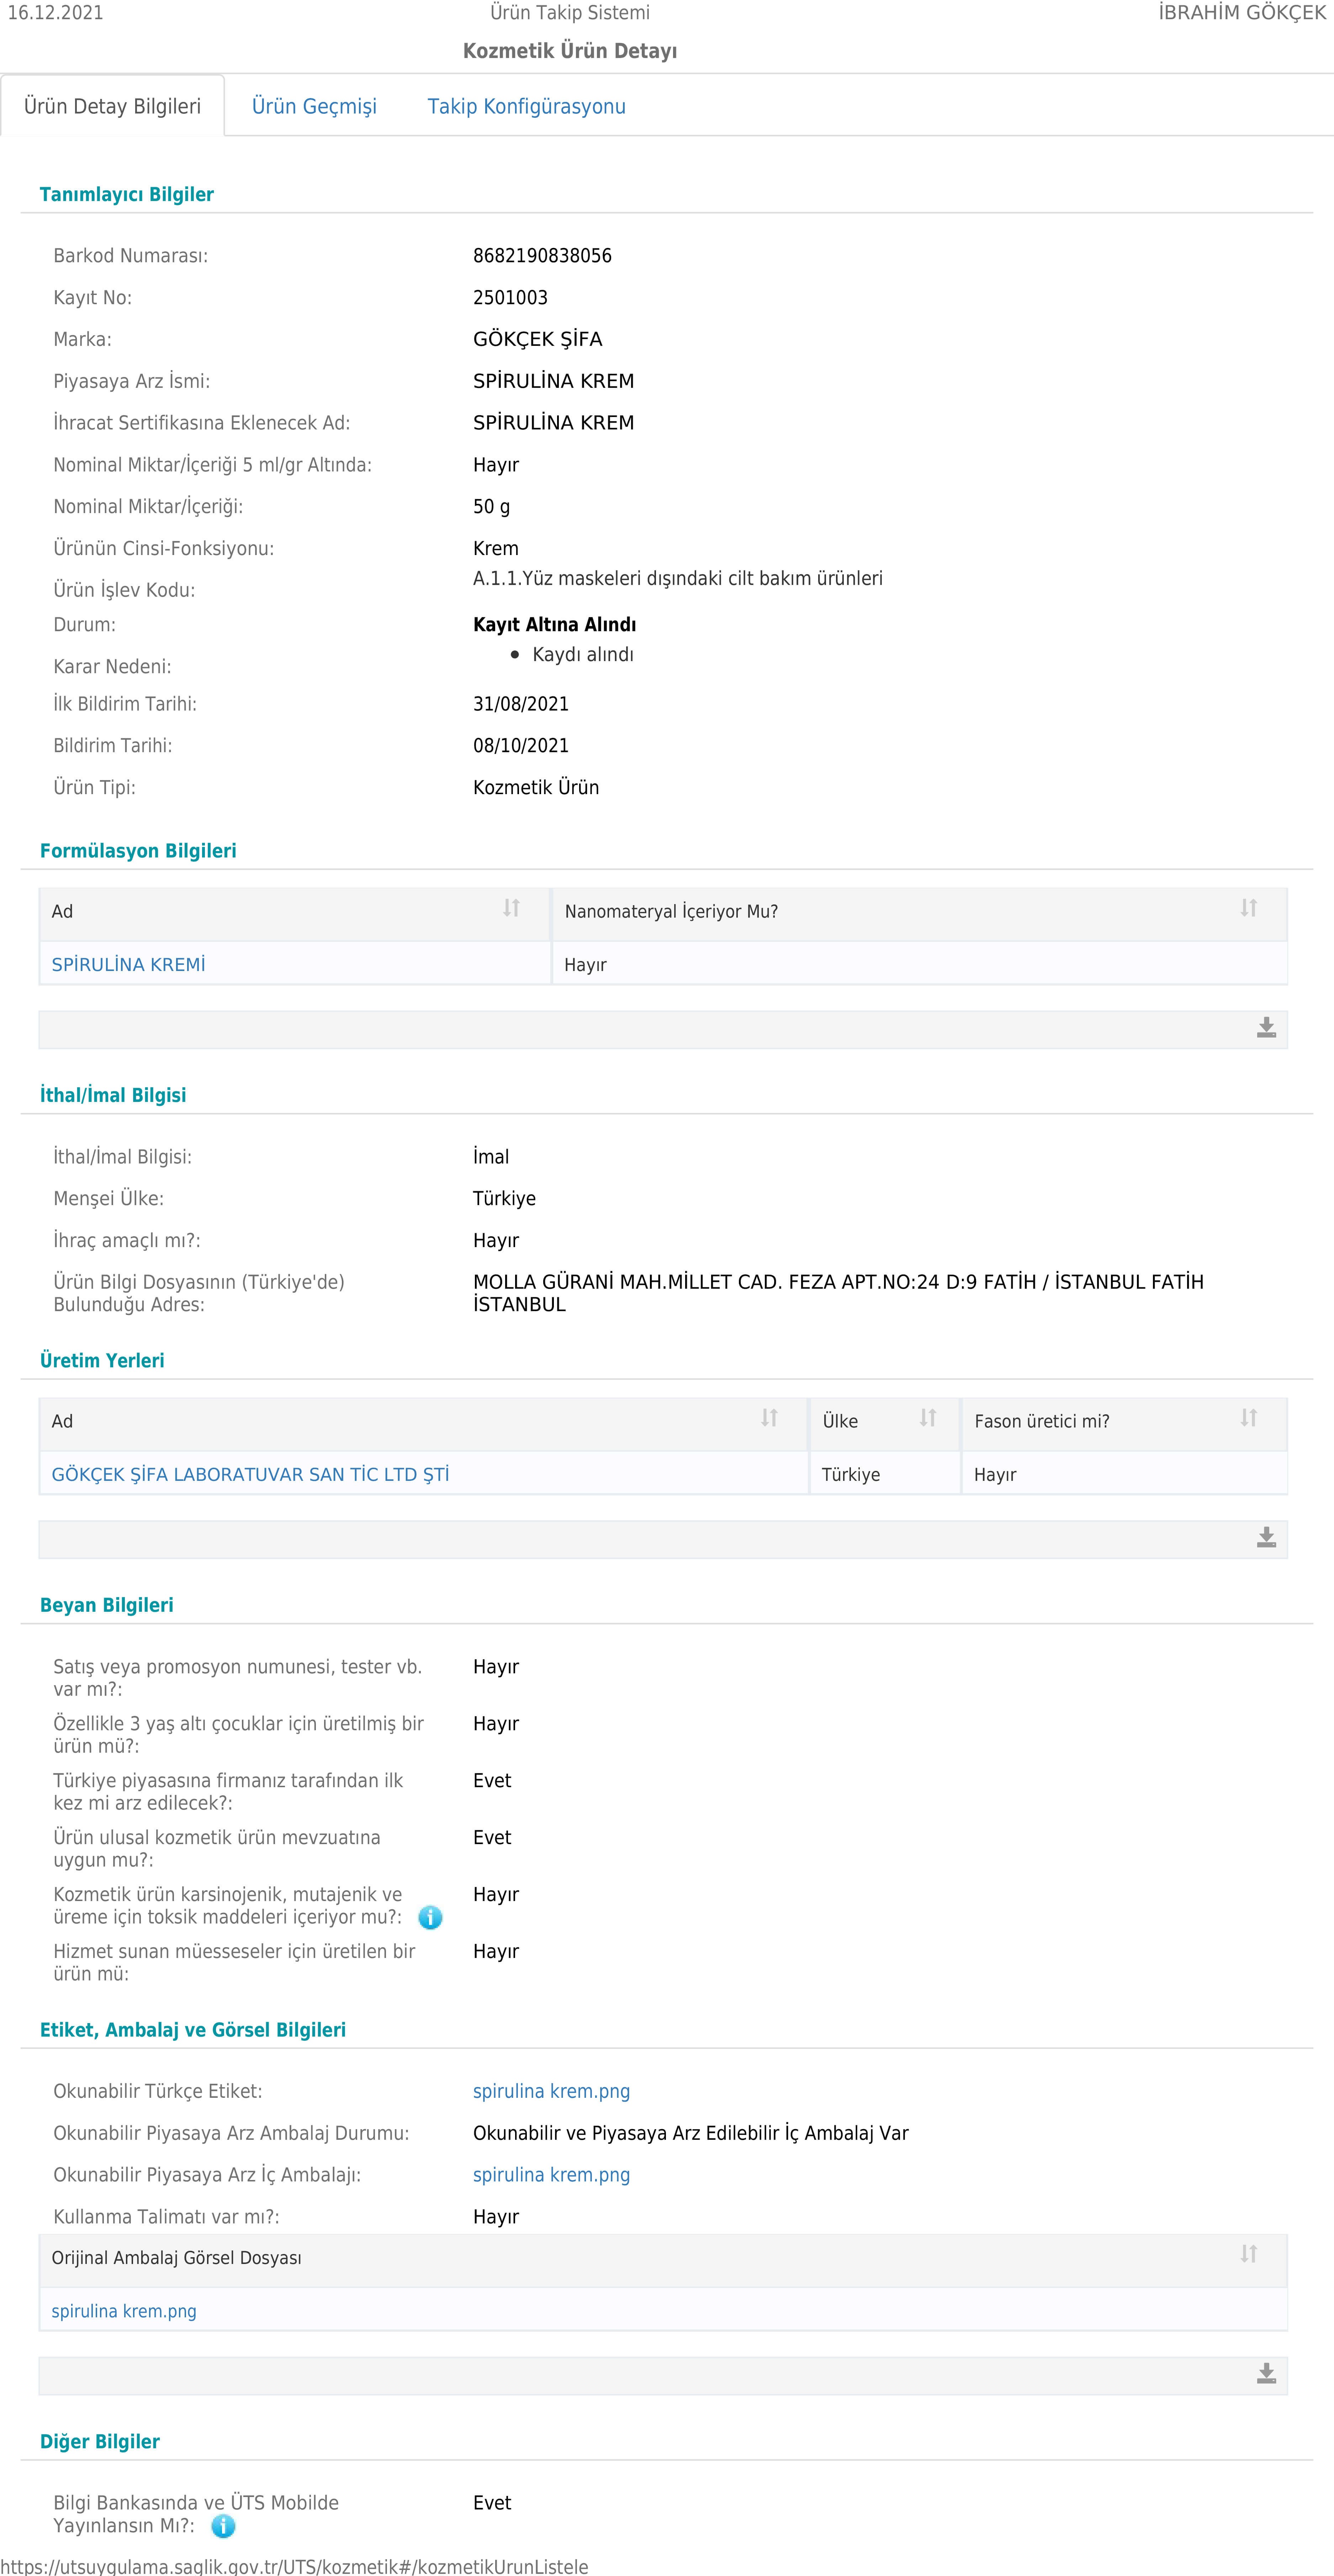Image resolution: width=1334 pixels, height=2576 pixels.
Task: Click Tanımlayıcı Bilgiler section heading
Action: (x=127, y=195)
